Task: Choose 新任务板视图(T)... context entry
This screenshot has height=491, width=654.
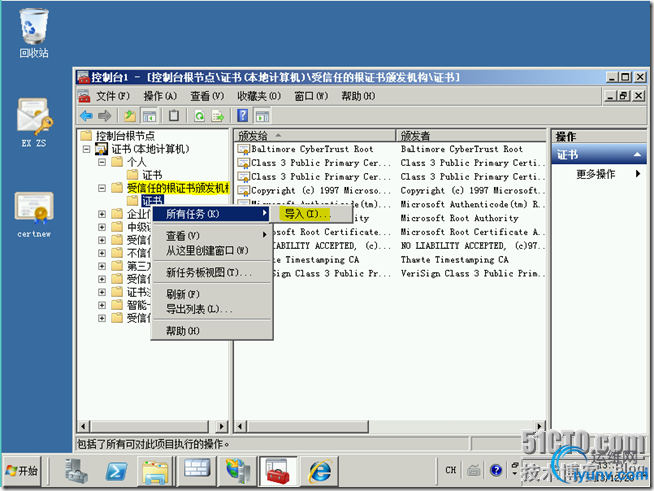Action: pyautogui.click(x=211, y=272)
